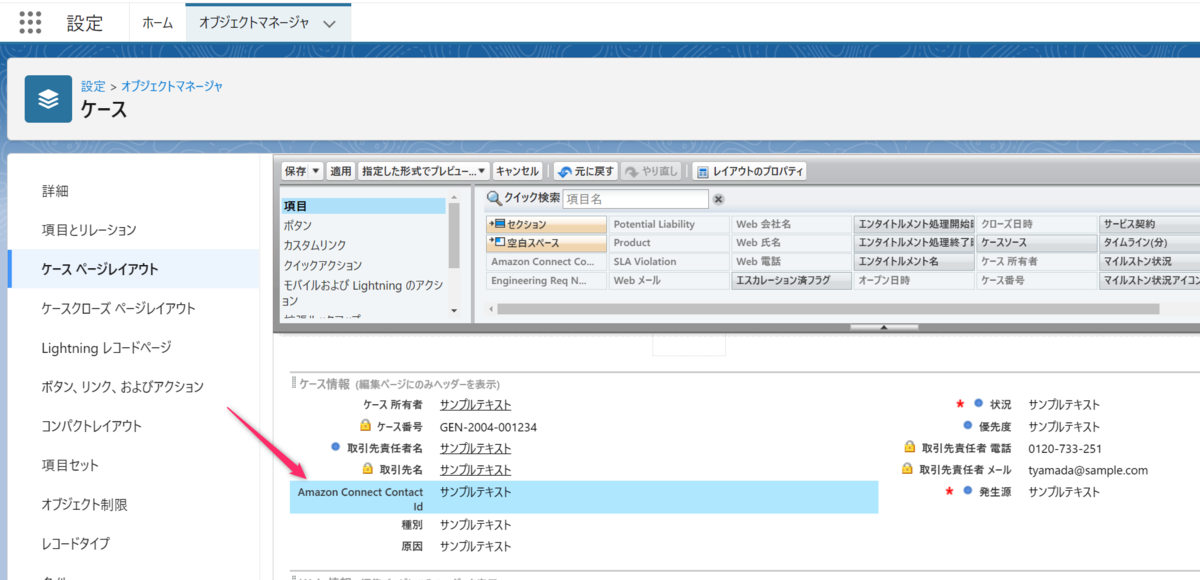
Task: Open 項目セット in sidebar
Action: (x=70, y=465)
